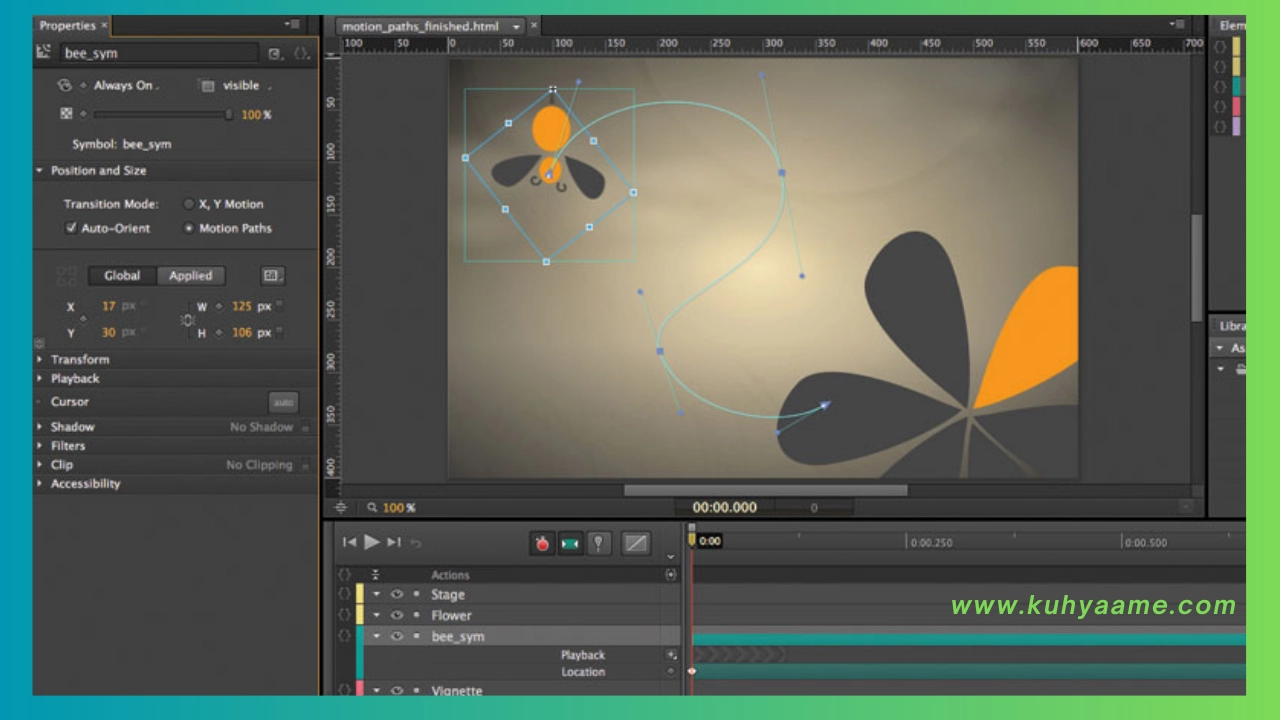1280x720 pixels.
Task: Click the opacity checkerboard icon
Action: click(x=66, y=114)
